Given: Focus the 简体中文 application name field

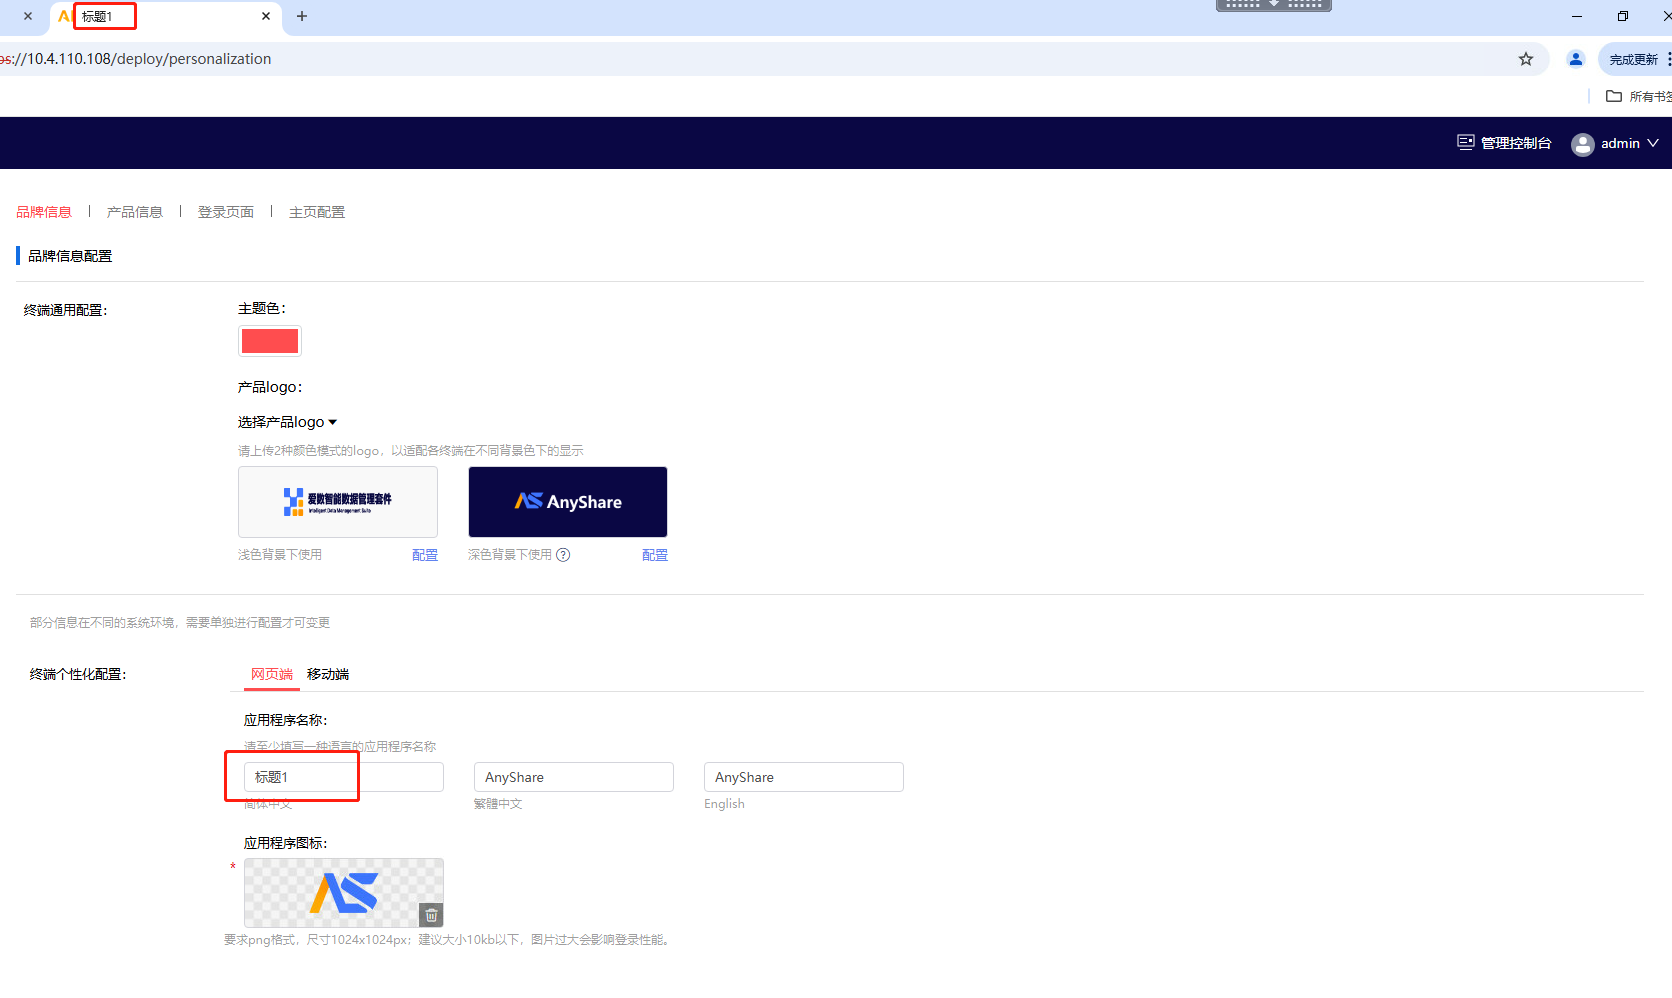Looking at the screenshot, I should pyautogui.click(x=344, y=777).
